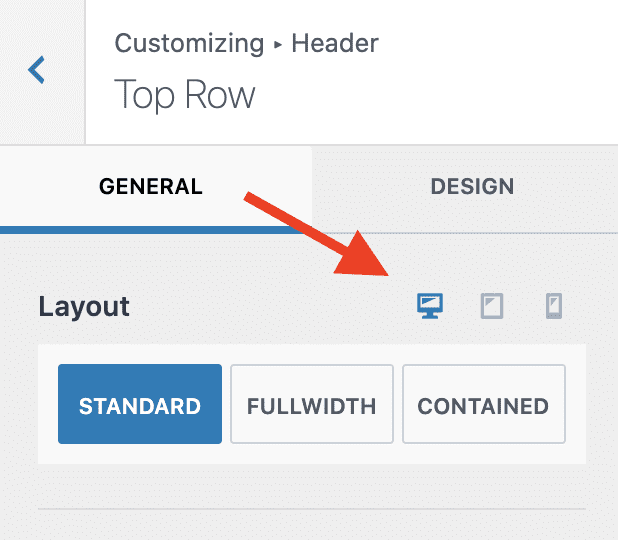The height and width of the screenshot is (540, 618).
Task: Click the Top Row section title
Action: (x=184, y=94)
